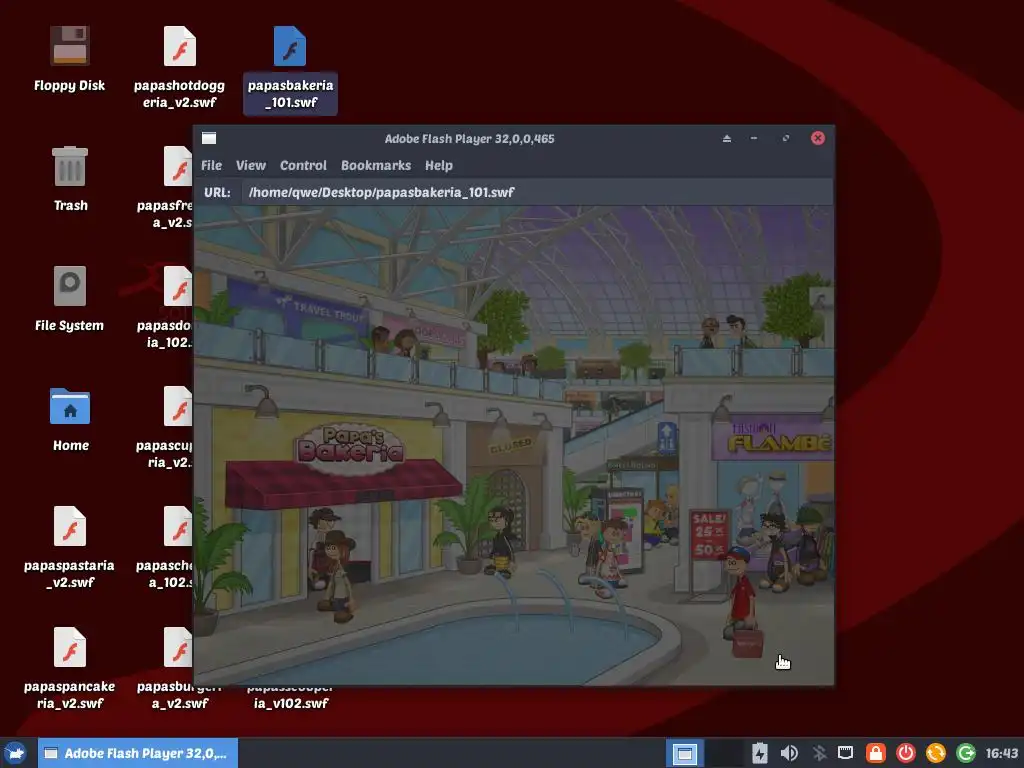
Task: Open the battery power manager tray icon
Action: point(760,754)
